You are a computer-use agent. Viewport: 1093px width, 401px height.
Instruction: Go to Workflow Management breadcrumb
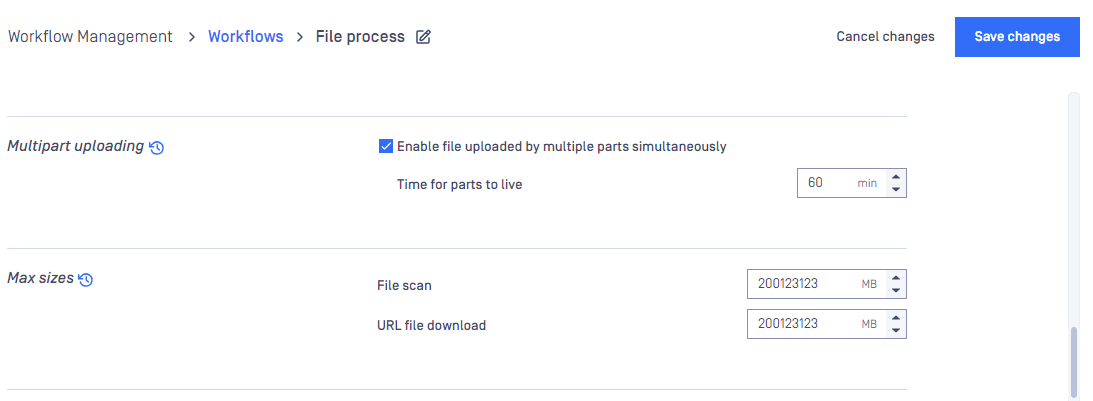90,36
